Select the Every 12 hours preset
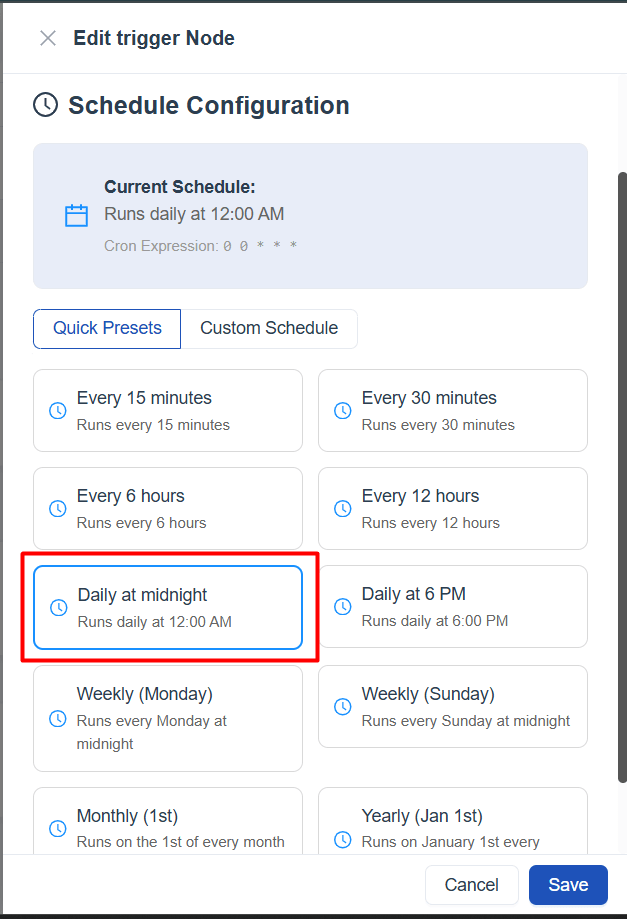The image size is (627, 919). click(x=452, y=508)
